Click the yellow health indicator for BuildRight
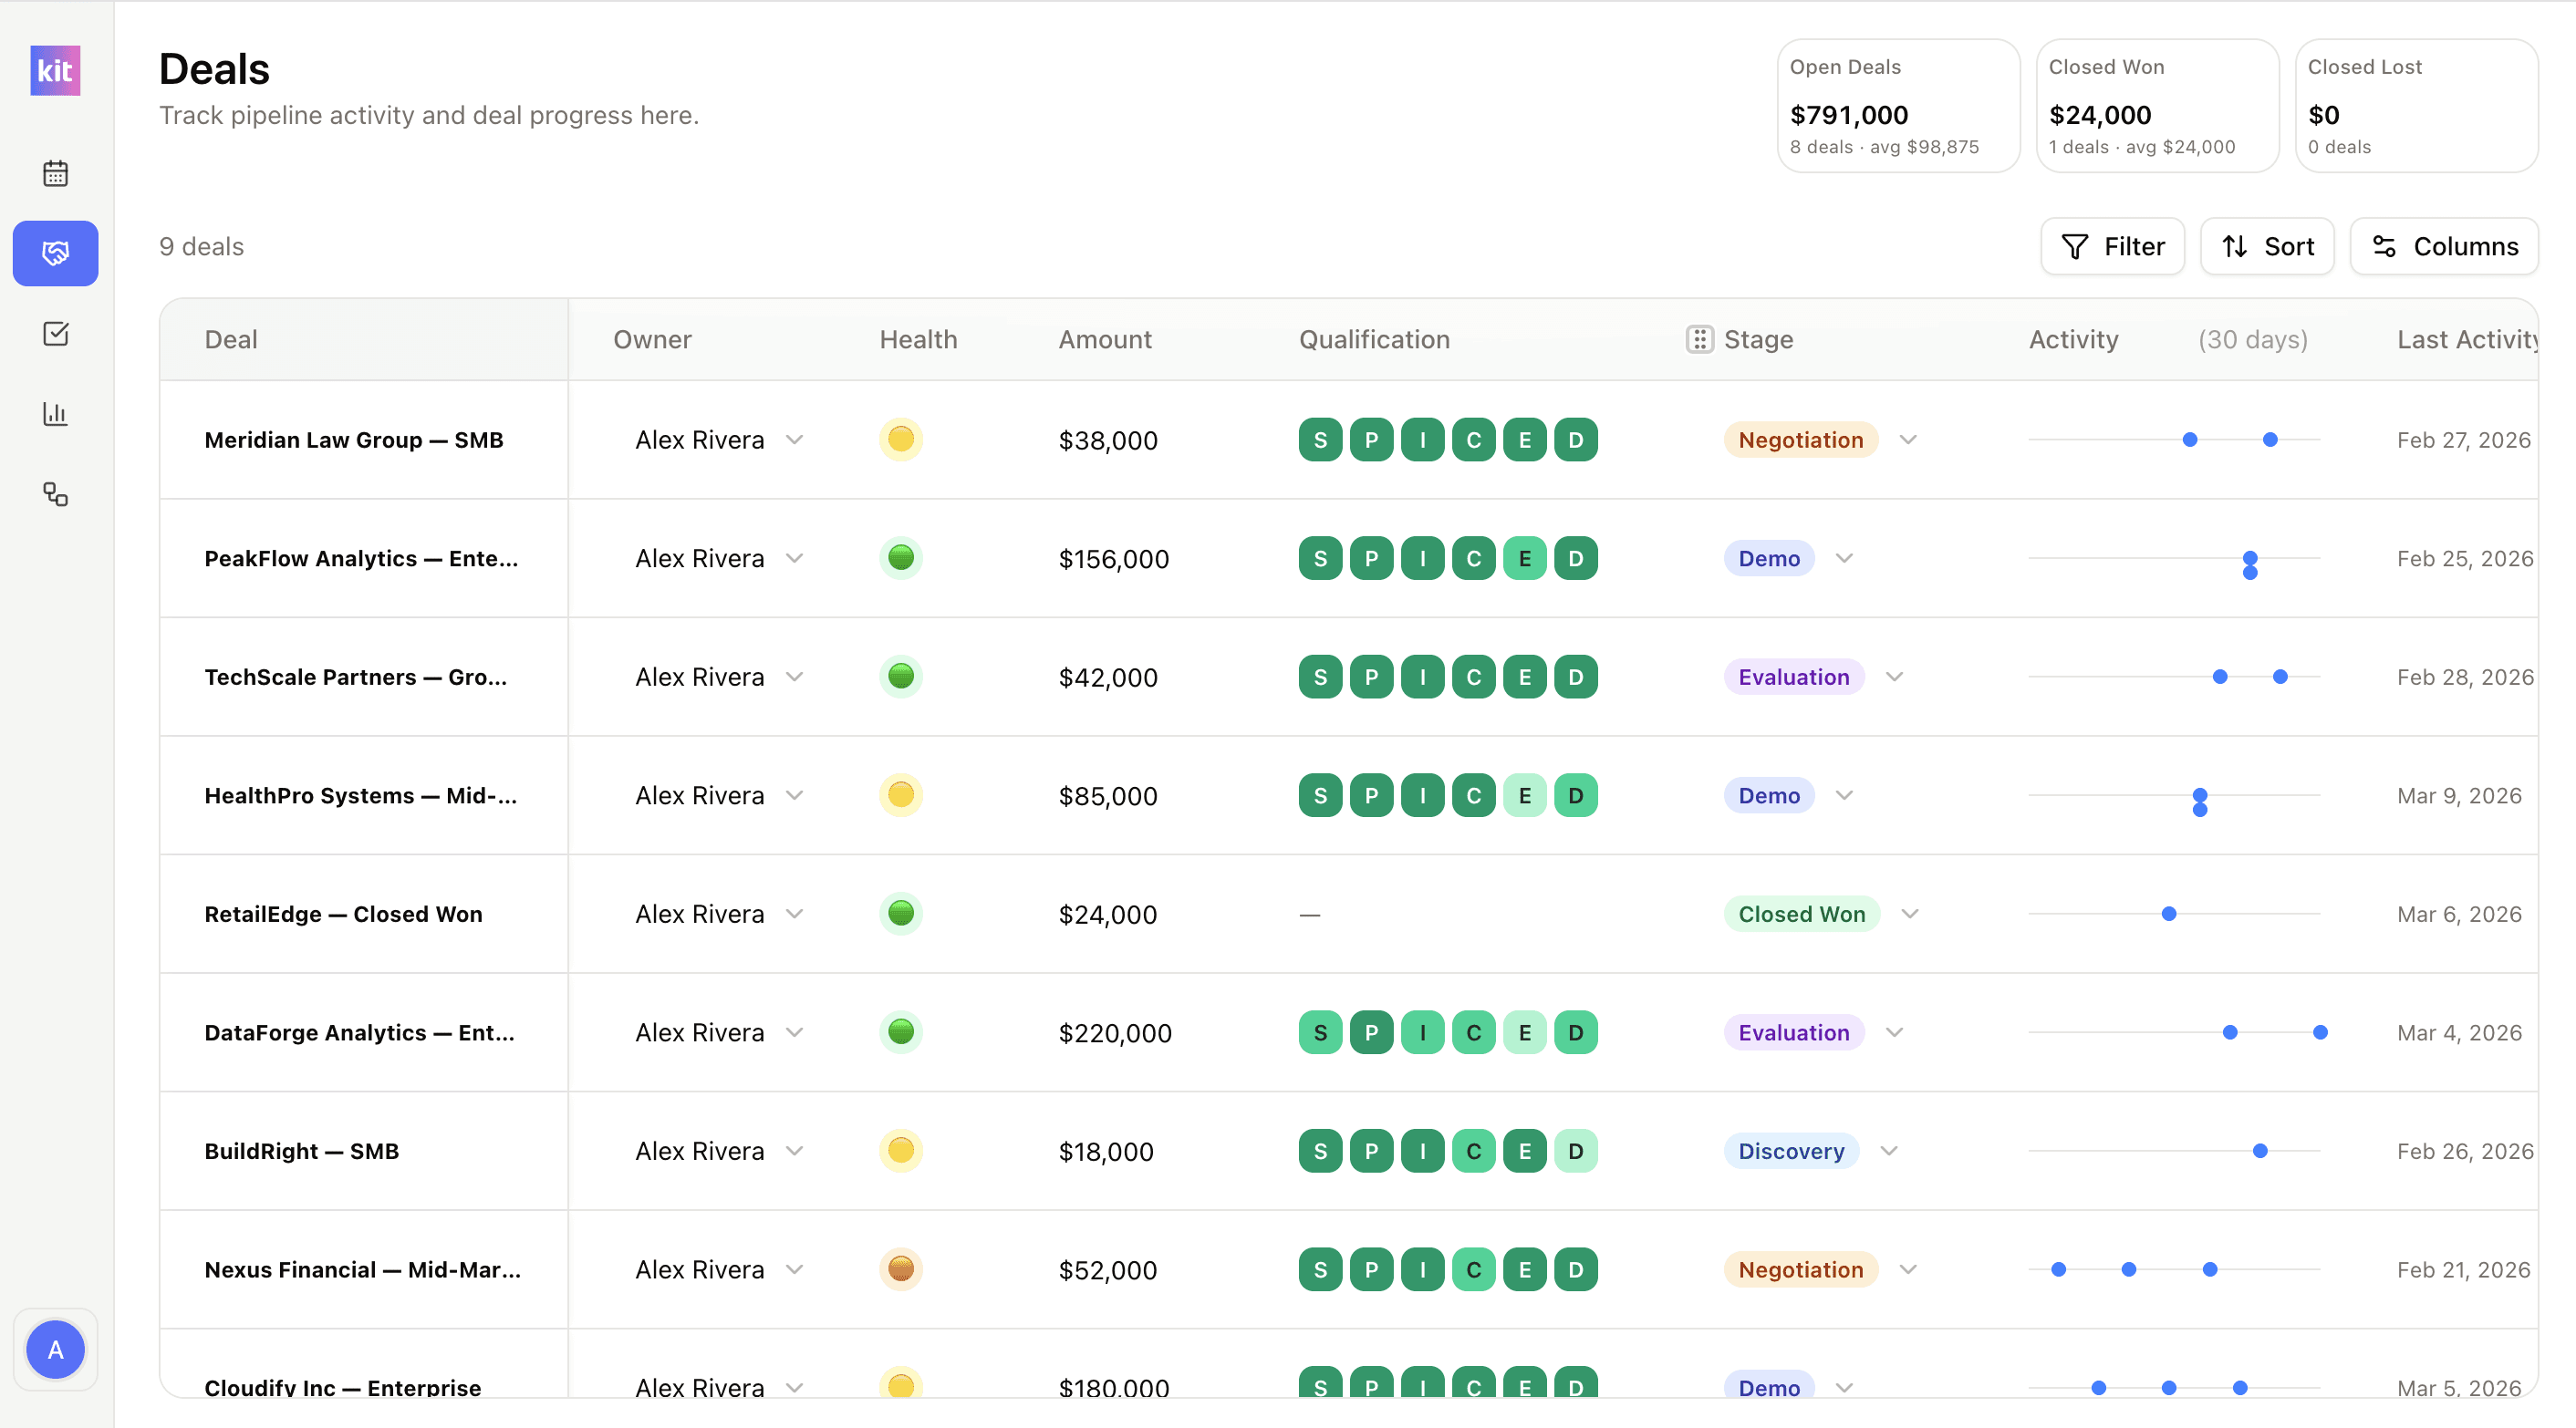The height and width of the screenshot is (1428, 2576). [x=901, y=1151]
